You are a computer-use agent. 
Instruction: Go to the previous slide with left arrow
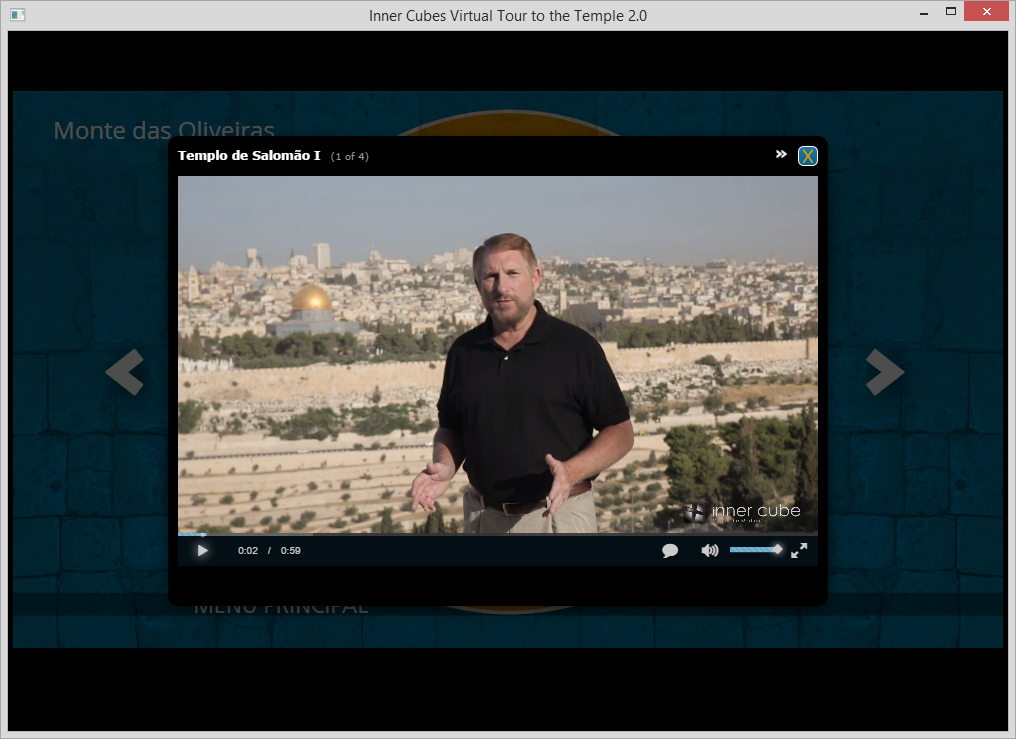coord(125,372)
